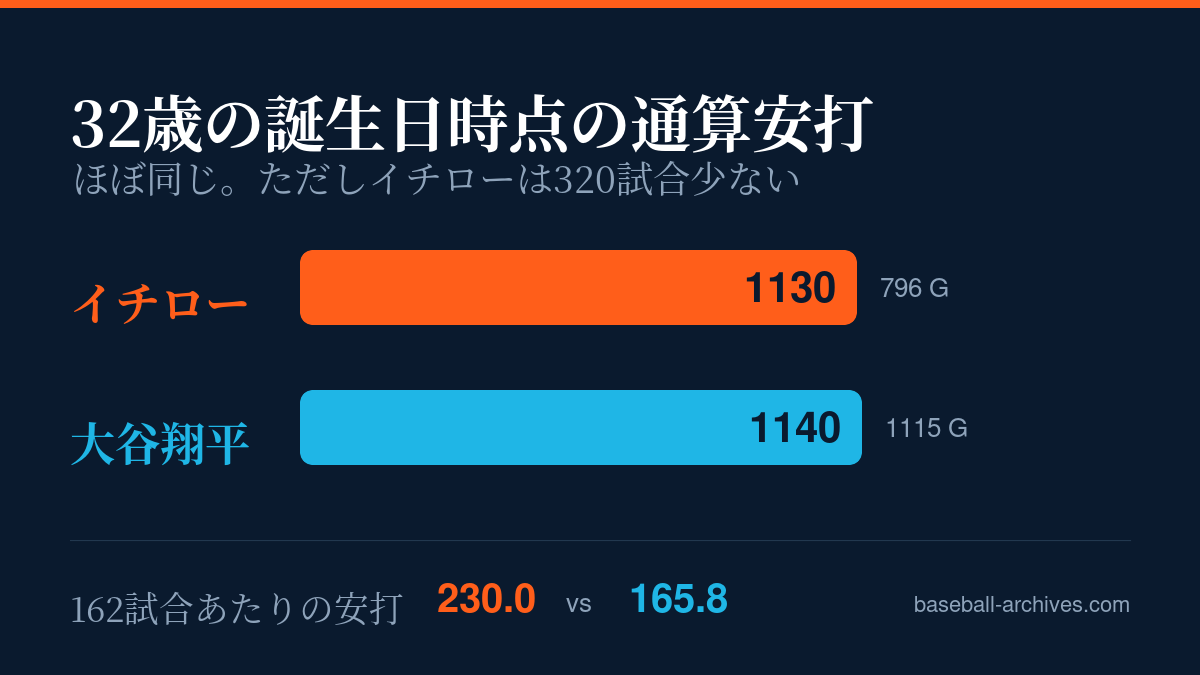
Task: Click the horizontal divider line
Action: point(600,540)
